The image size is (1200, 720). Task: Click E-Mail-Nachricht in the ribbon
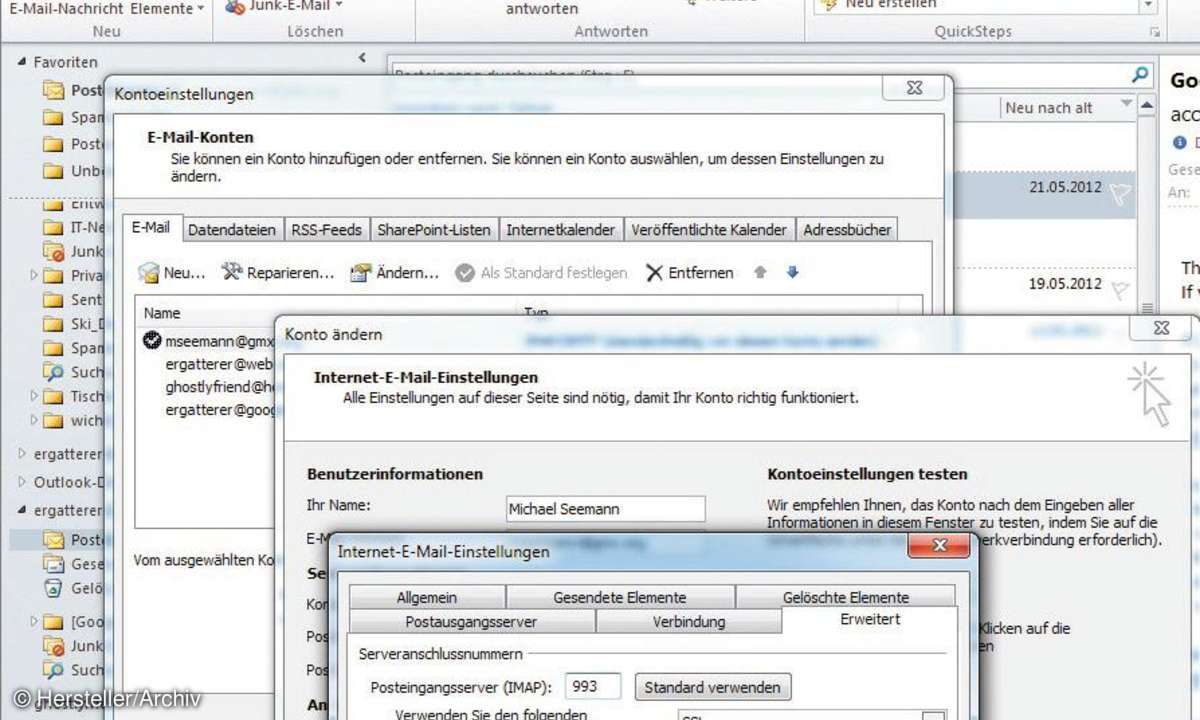point(66,8)
